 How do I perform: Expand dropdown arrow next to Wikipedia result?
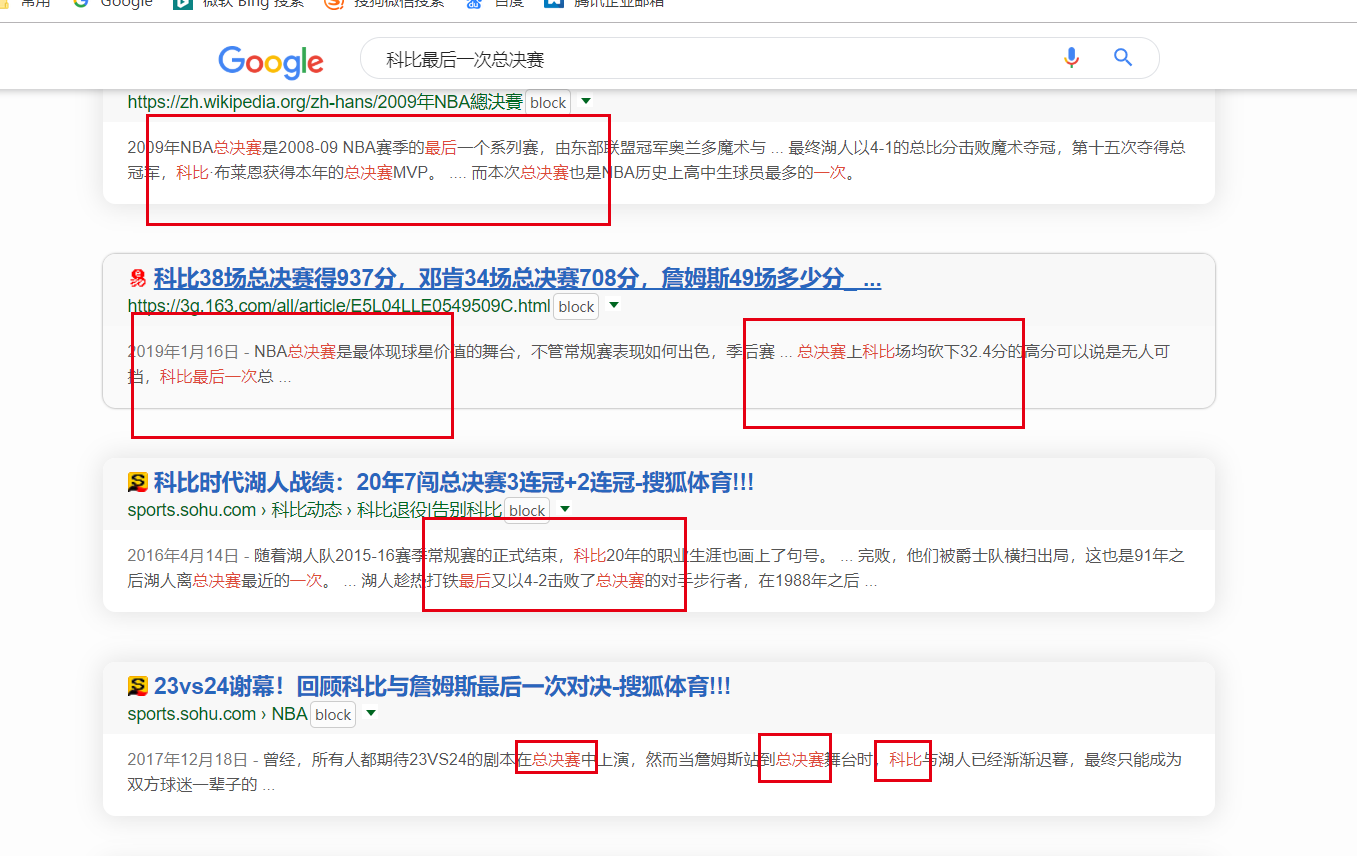tap(586, 101)
